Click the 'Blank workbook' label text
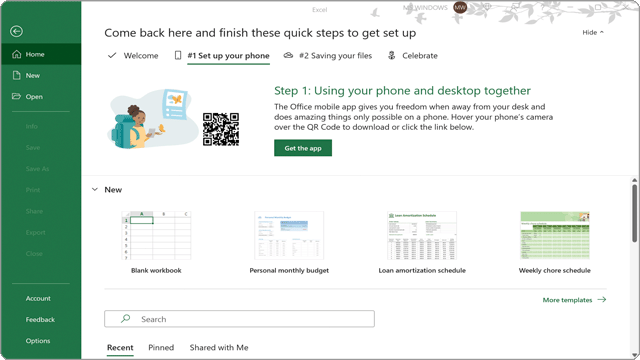 click(x=156, y=270)
